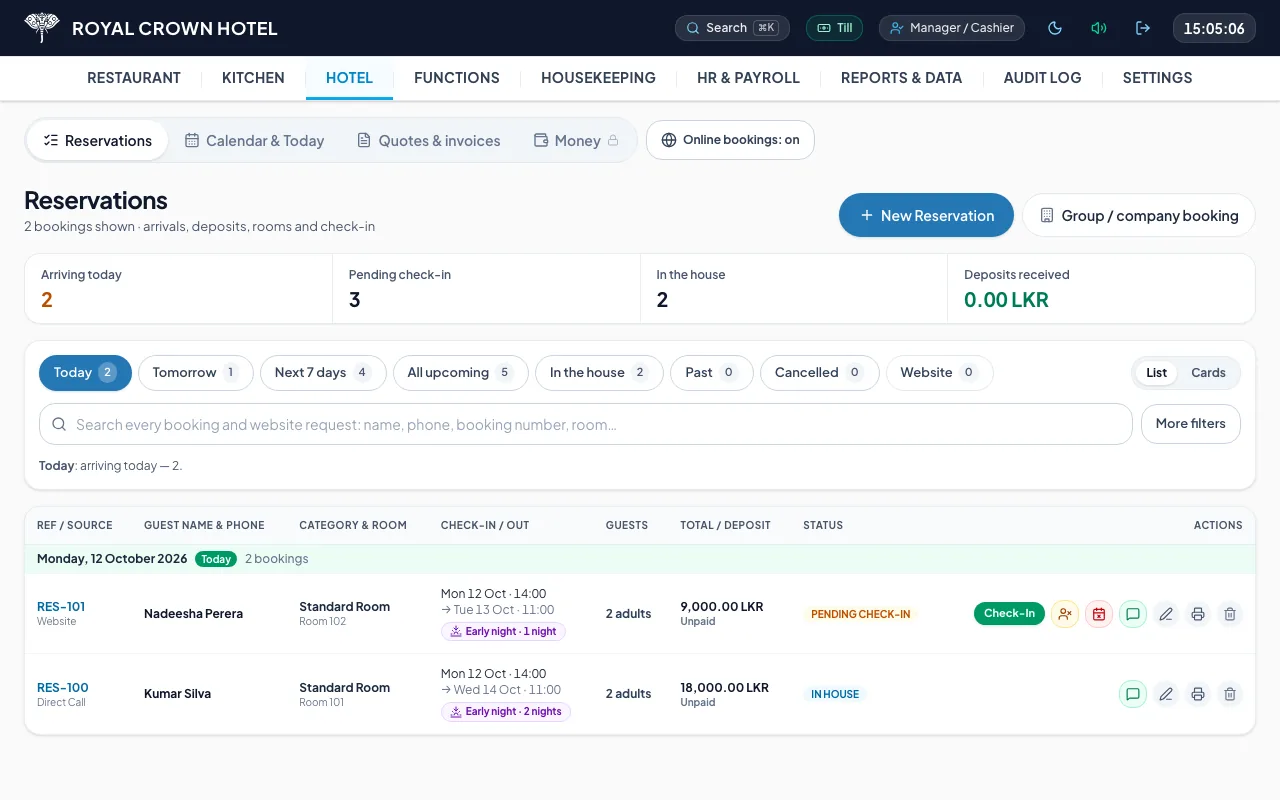Go to the Housekeeping module
Viewport: 1280px width, 800px height.
pyautogui.click(x=598, y=78)
